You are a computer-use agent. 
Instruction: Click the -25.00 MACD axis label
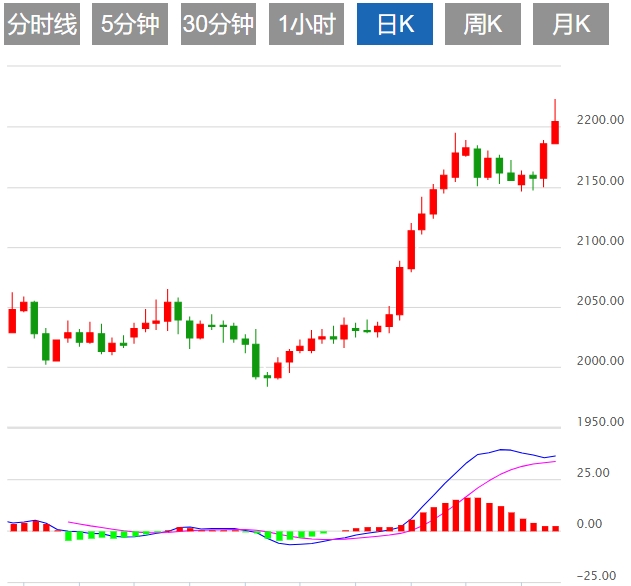tap(600, 575)
